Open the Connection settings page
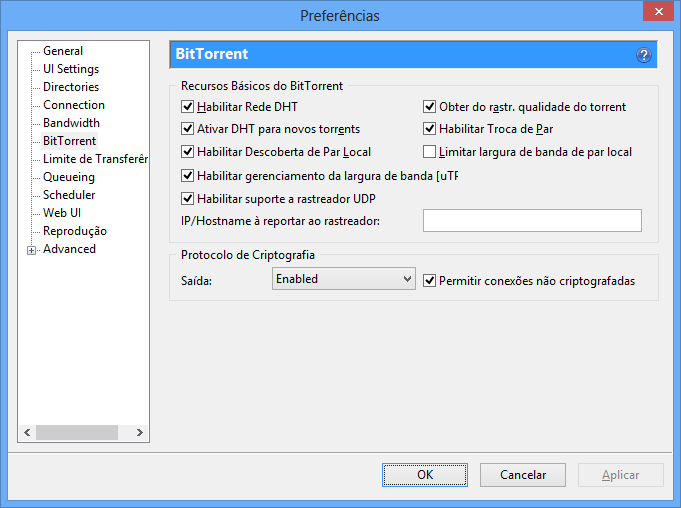 pos(74,105)
